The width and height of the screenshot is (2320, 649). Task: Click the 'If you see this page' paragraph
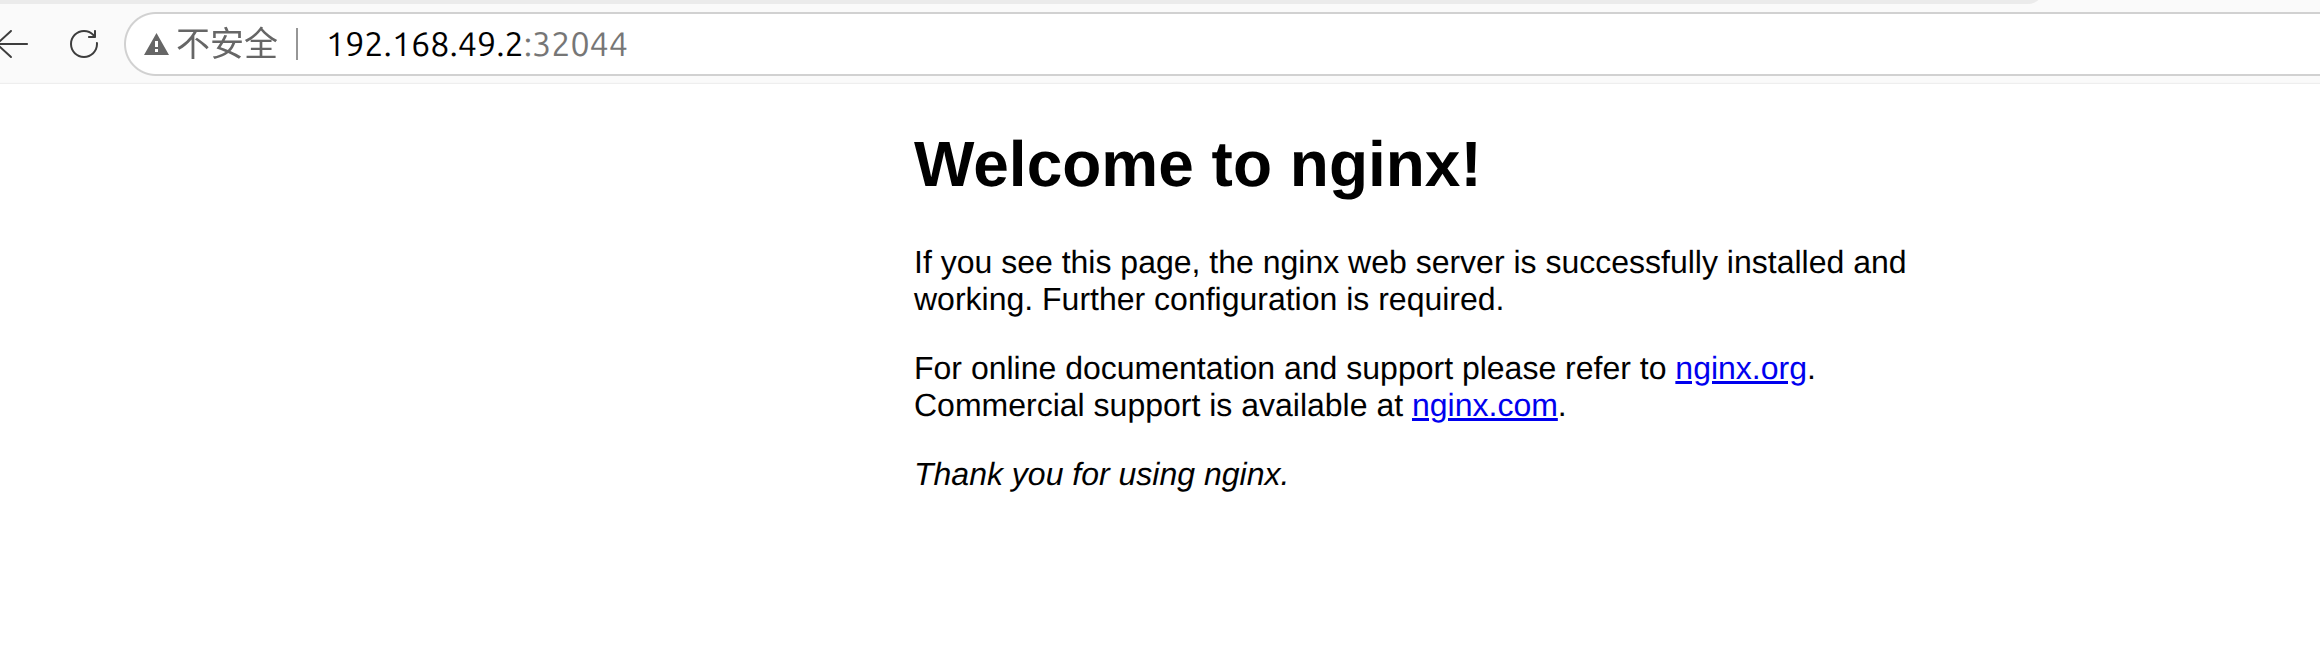coord(1410,281)
